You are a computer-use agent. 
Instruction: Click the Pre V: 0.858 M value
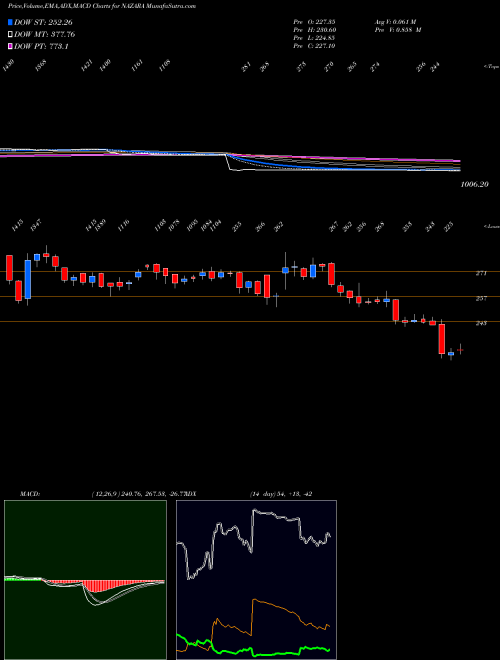tap(397, 30)
